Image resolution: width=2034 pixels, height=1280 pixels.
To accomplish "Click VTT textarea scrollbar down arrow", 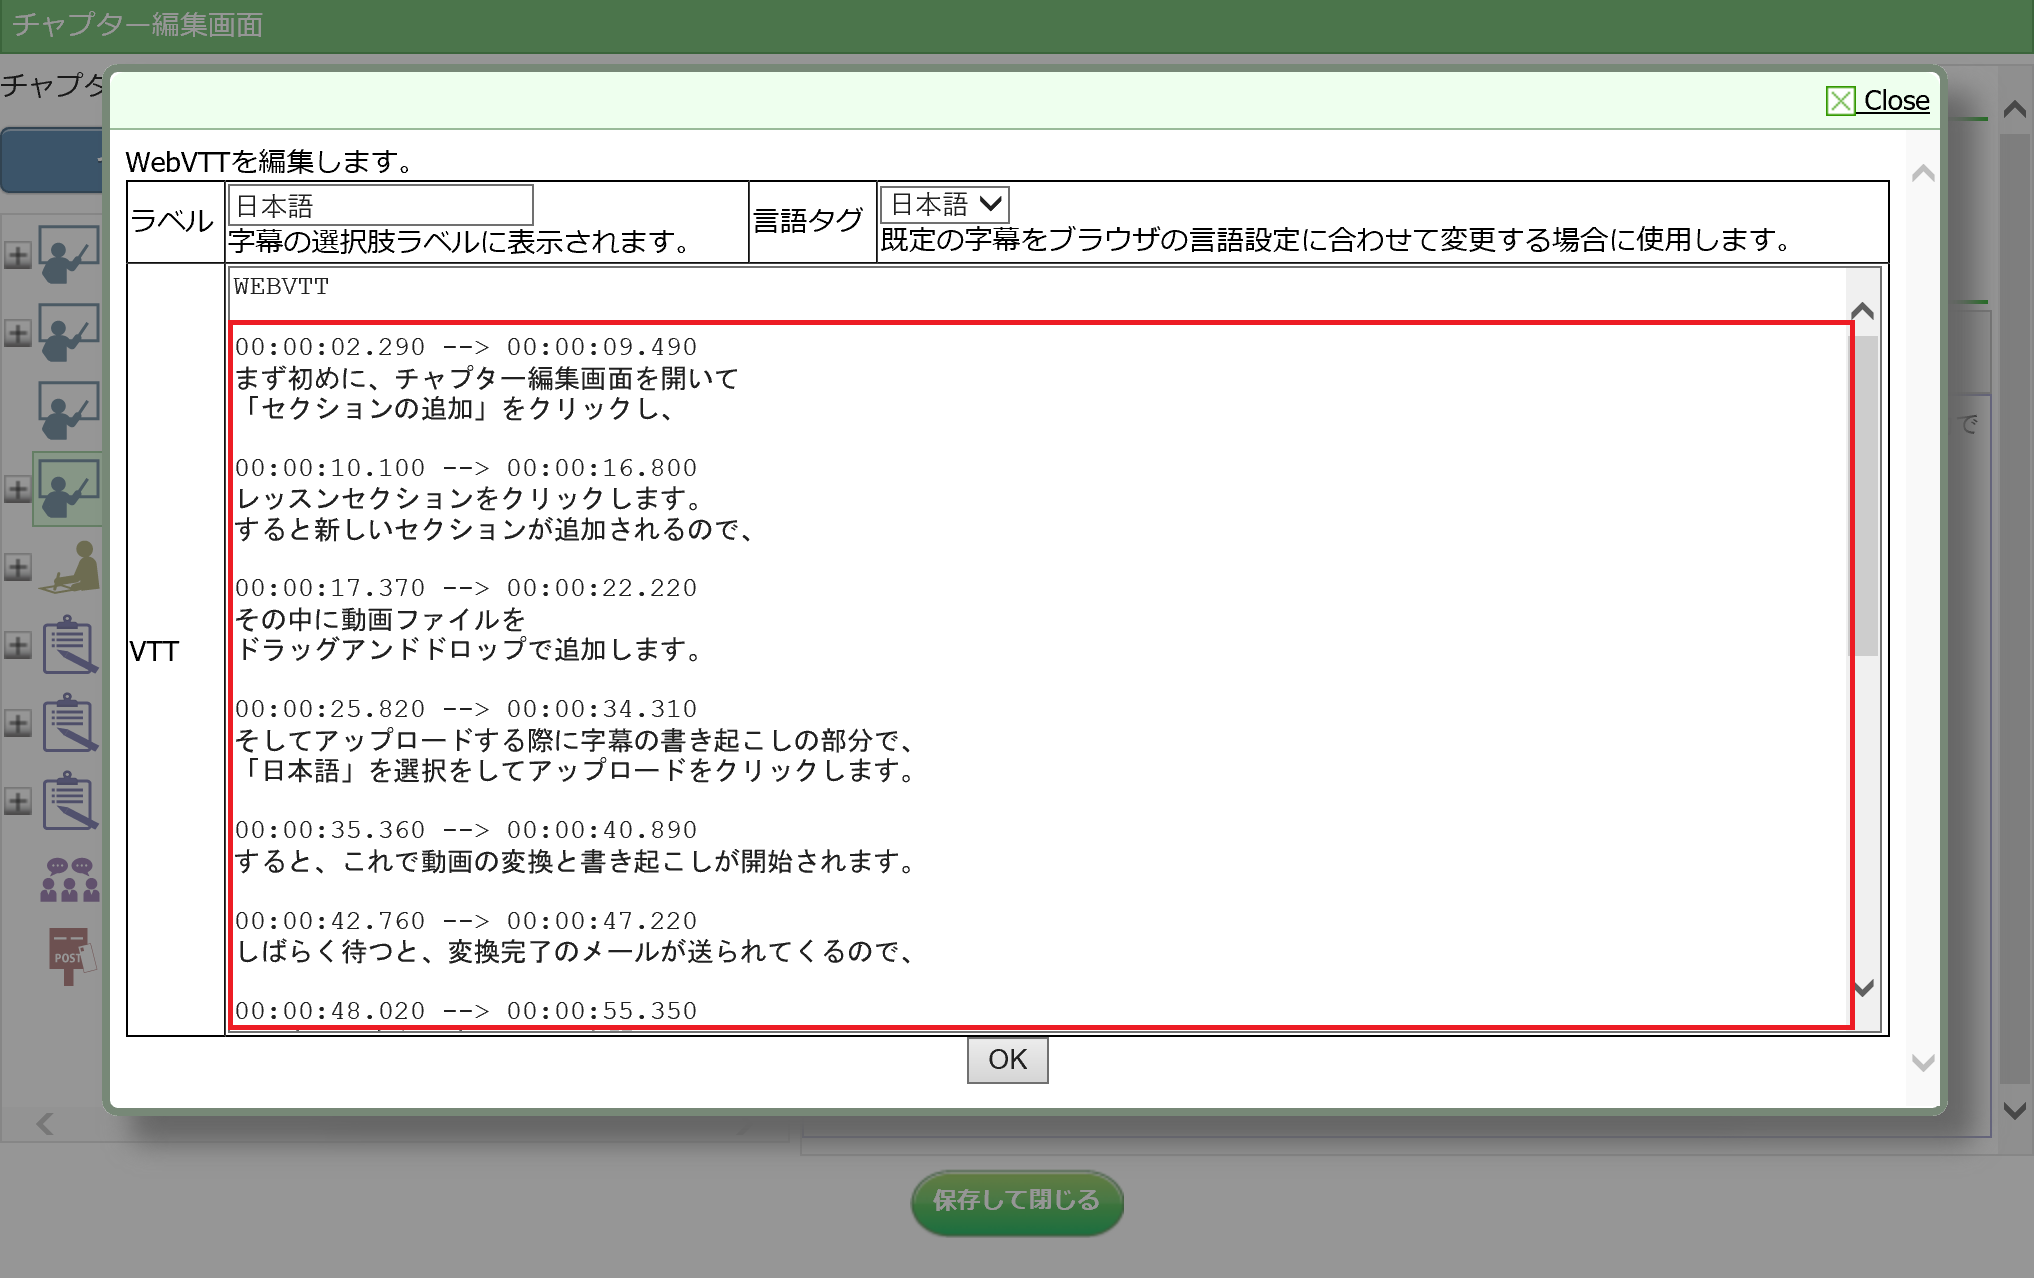I will (x=1862, y=988).
